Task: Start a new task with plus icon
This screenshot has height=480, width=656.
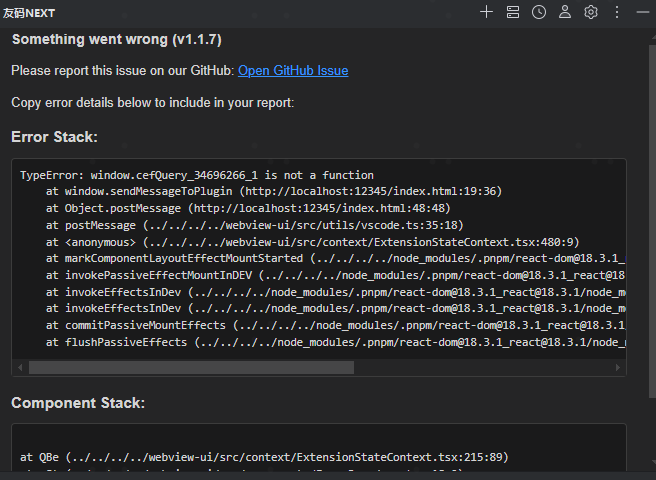Action: coord(486,12)
